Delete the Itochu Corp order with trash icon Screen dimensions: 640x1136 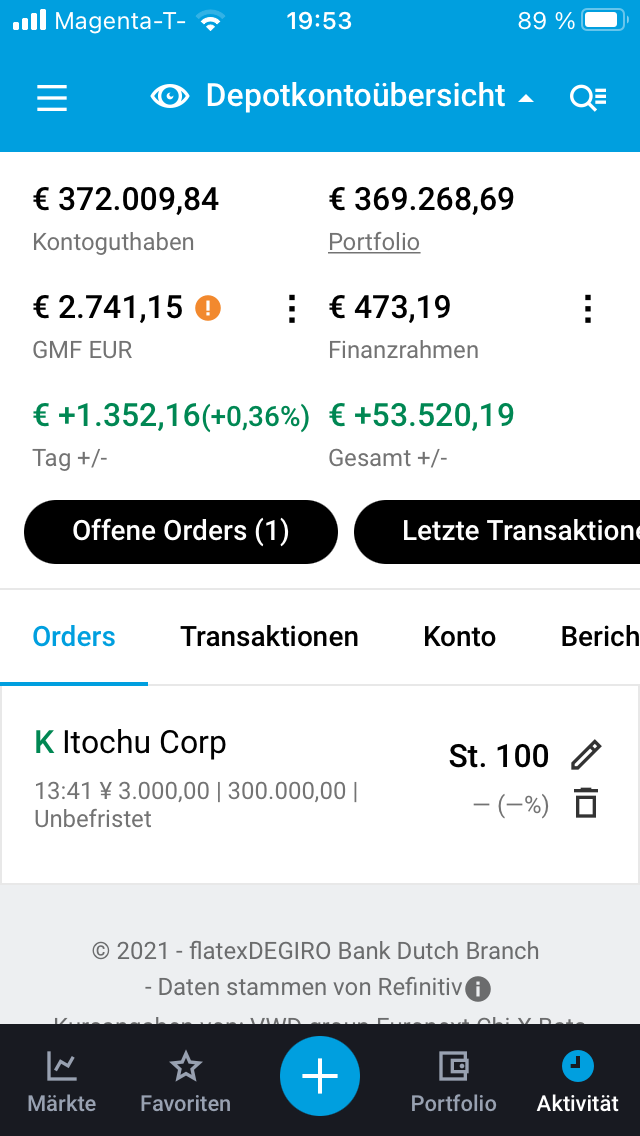(x=586, y=803)
